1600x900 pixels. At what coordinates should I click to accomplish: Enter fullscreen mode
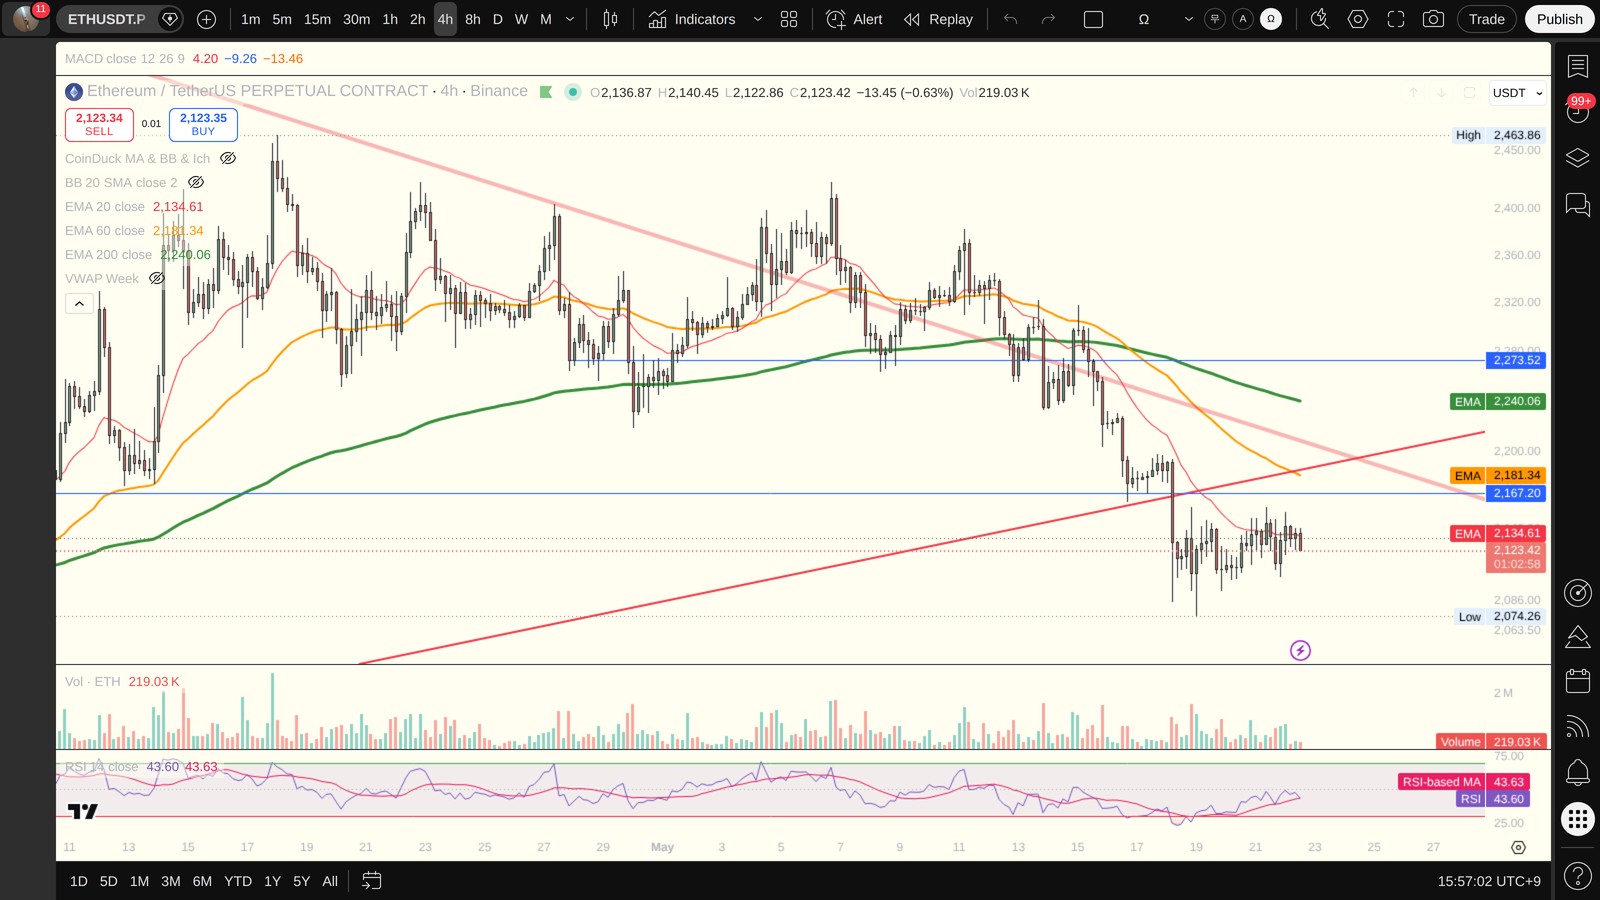pyautogui.click(x=1395, y=19)
